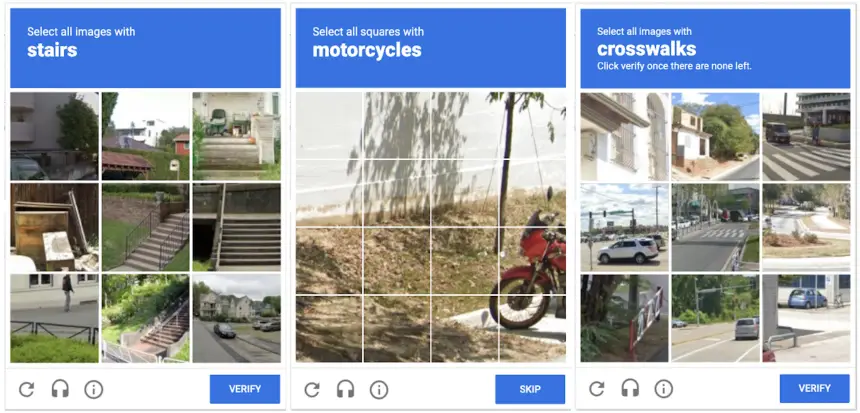Viewport: 860px width, 413px height.
Task: Show help info for motorcycles challenge
Action: click(379, 389)
